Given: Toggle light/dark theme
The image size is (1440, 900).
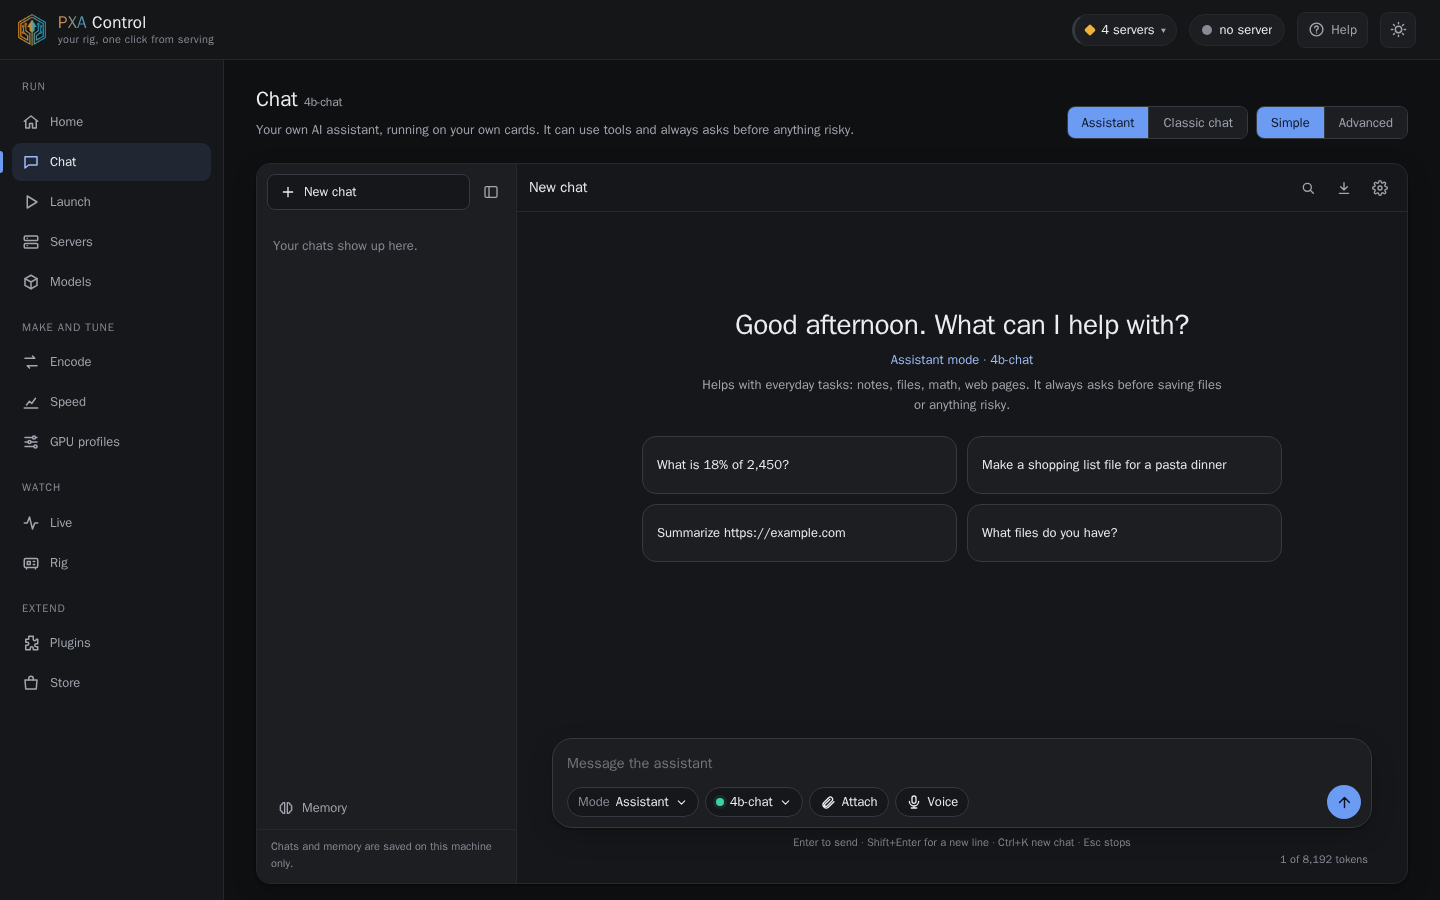Looking at the screenshot, I should 1398,30.
